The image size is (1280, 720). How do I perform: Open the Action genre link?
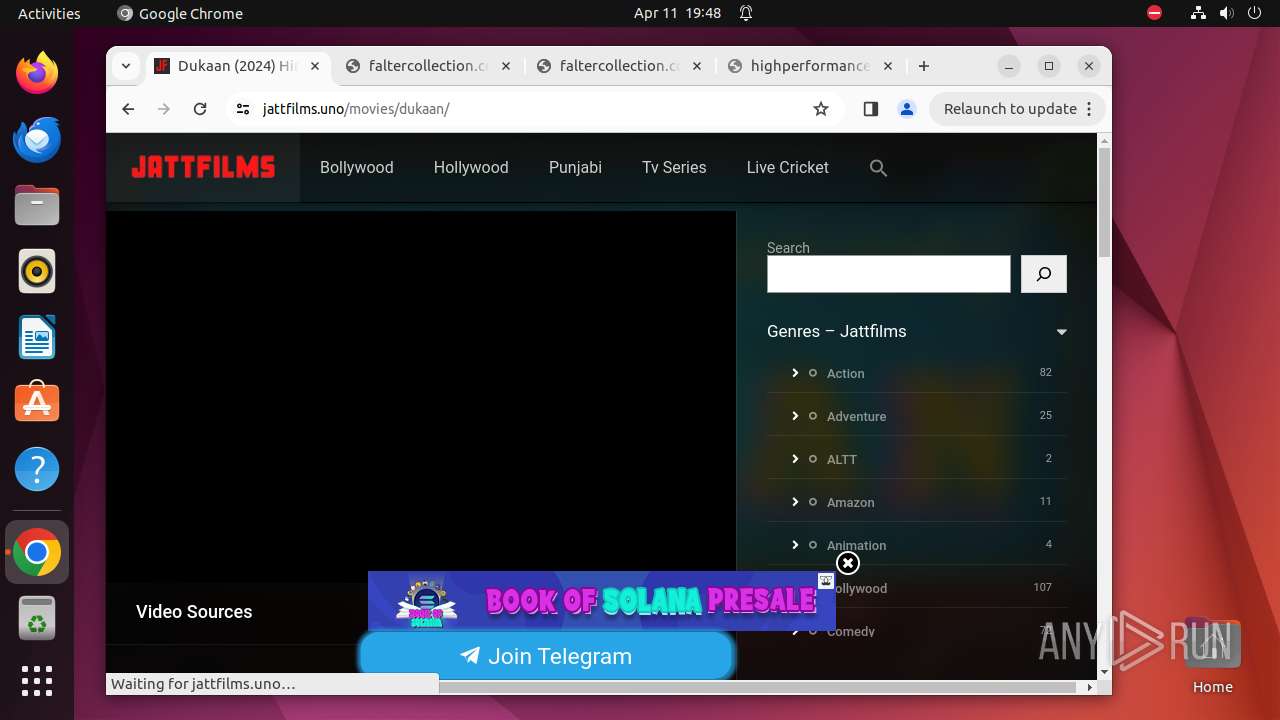(845, 374)
